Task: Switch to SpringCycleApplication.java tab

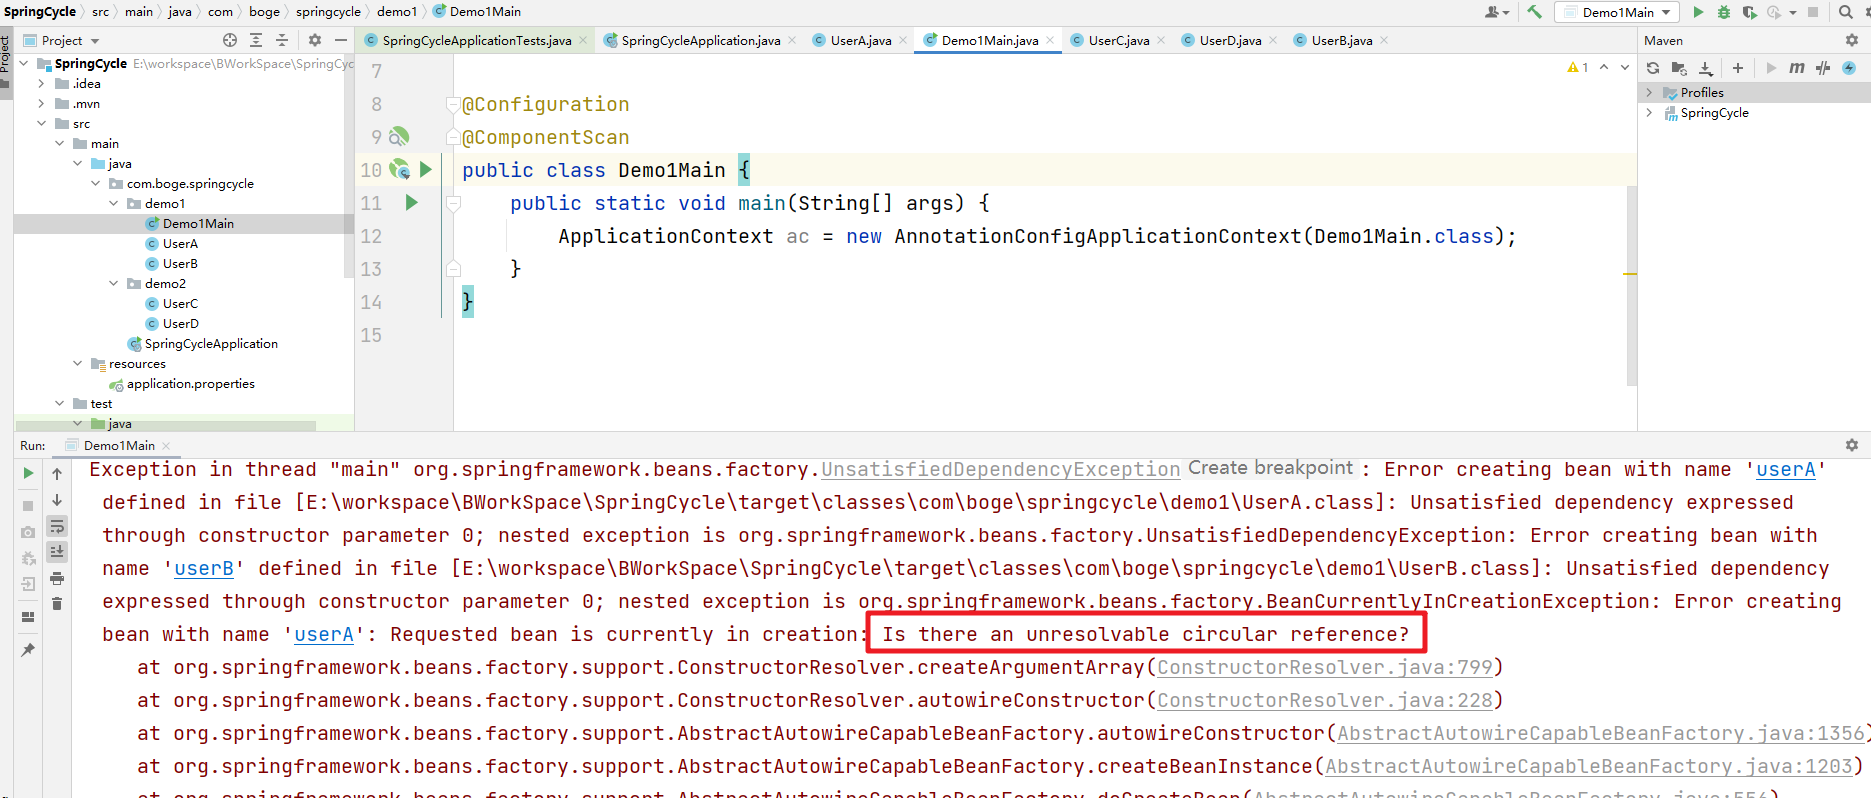Action: pos(700,40)
